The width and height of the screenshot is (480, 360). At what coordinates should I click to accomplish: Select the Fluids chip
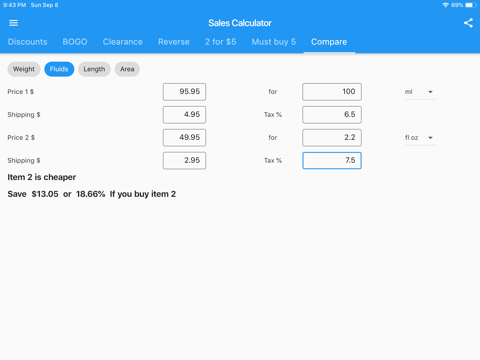(x=59, y=69)
